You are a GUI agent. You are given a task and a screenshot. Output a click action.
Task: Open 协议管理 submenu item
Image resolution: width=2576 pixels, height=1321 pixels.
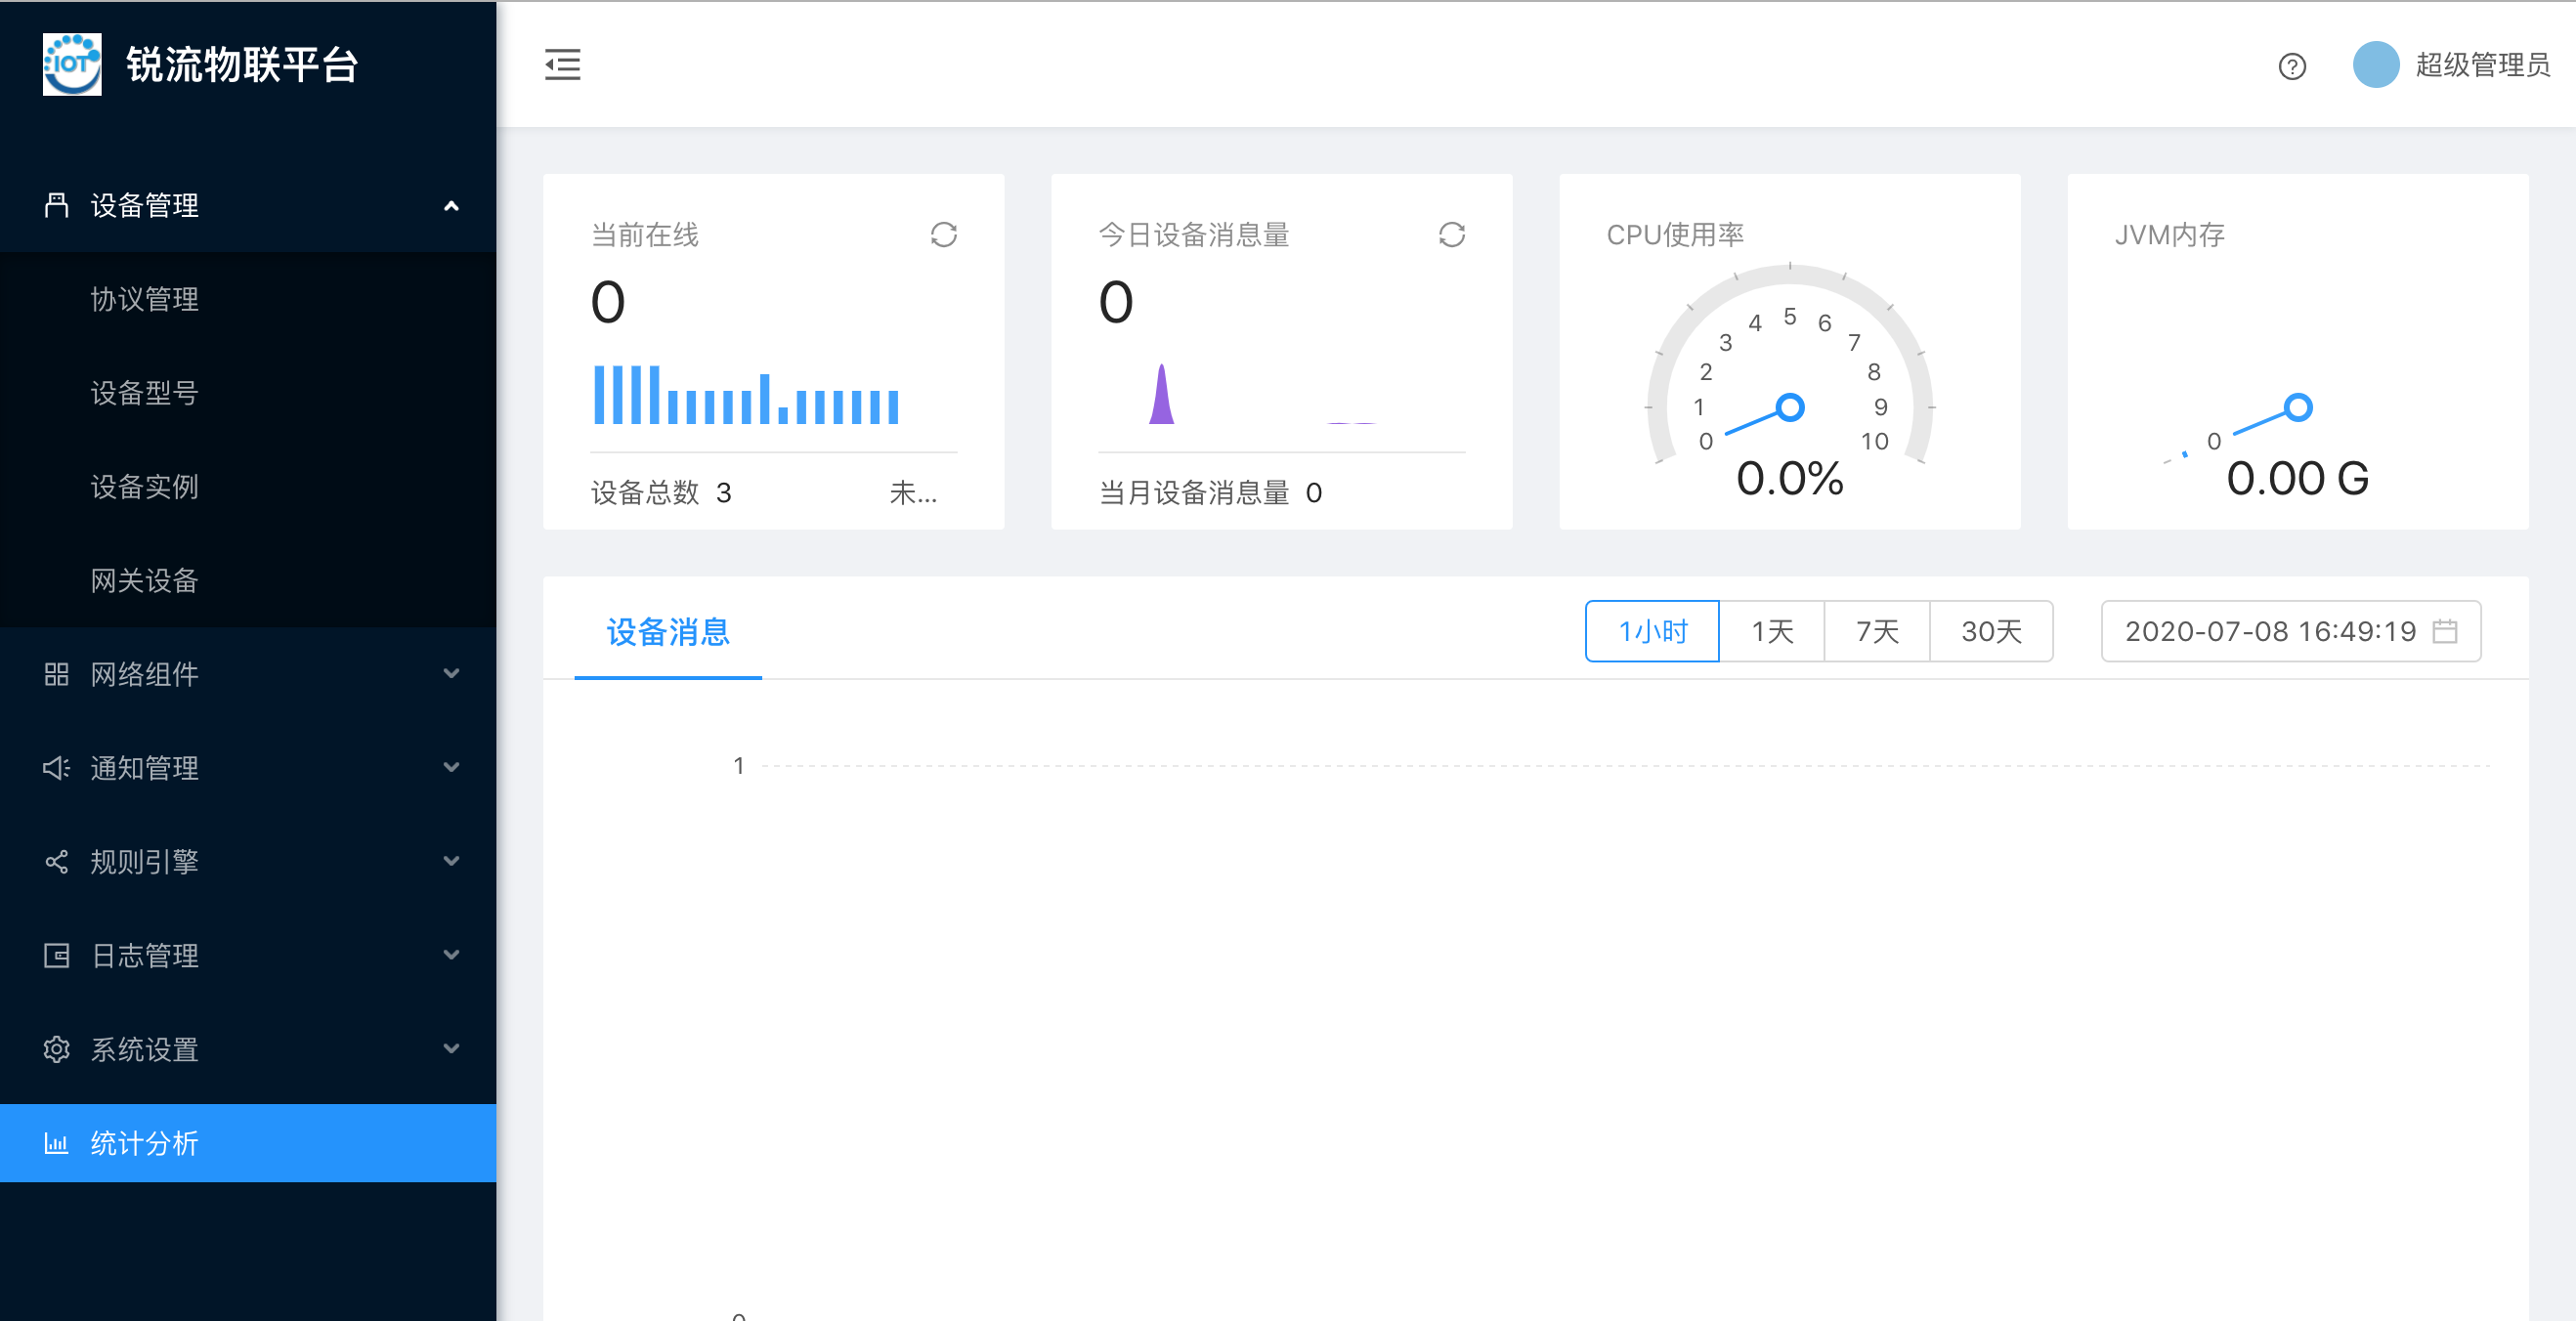tap(145, 299)
